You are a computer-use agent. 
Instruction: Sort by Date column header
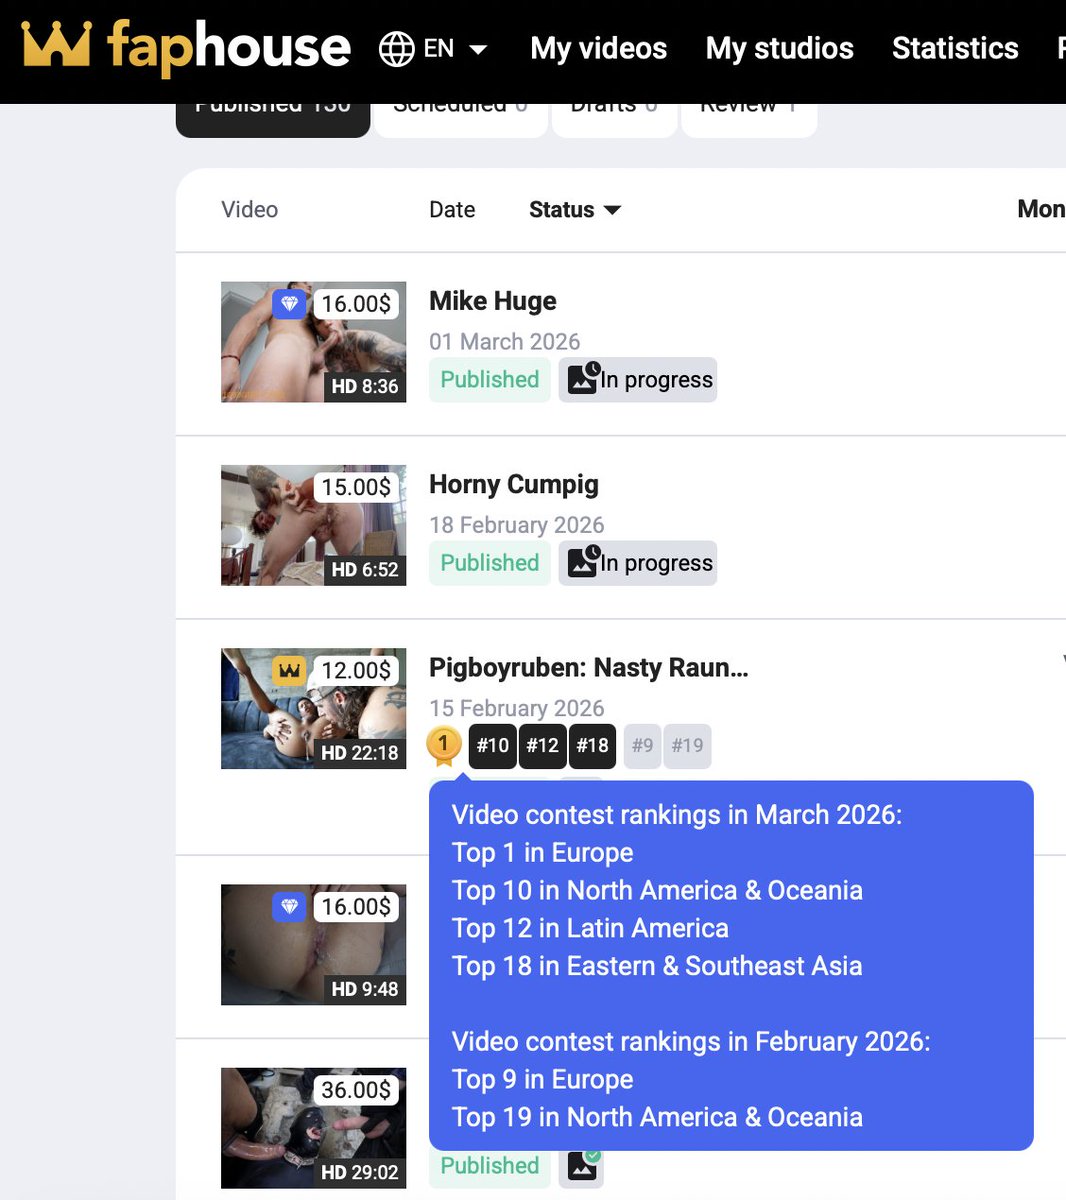tap(452, 209)
